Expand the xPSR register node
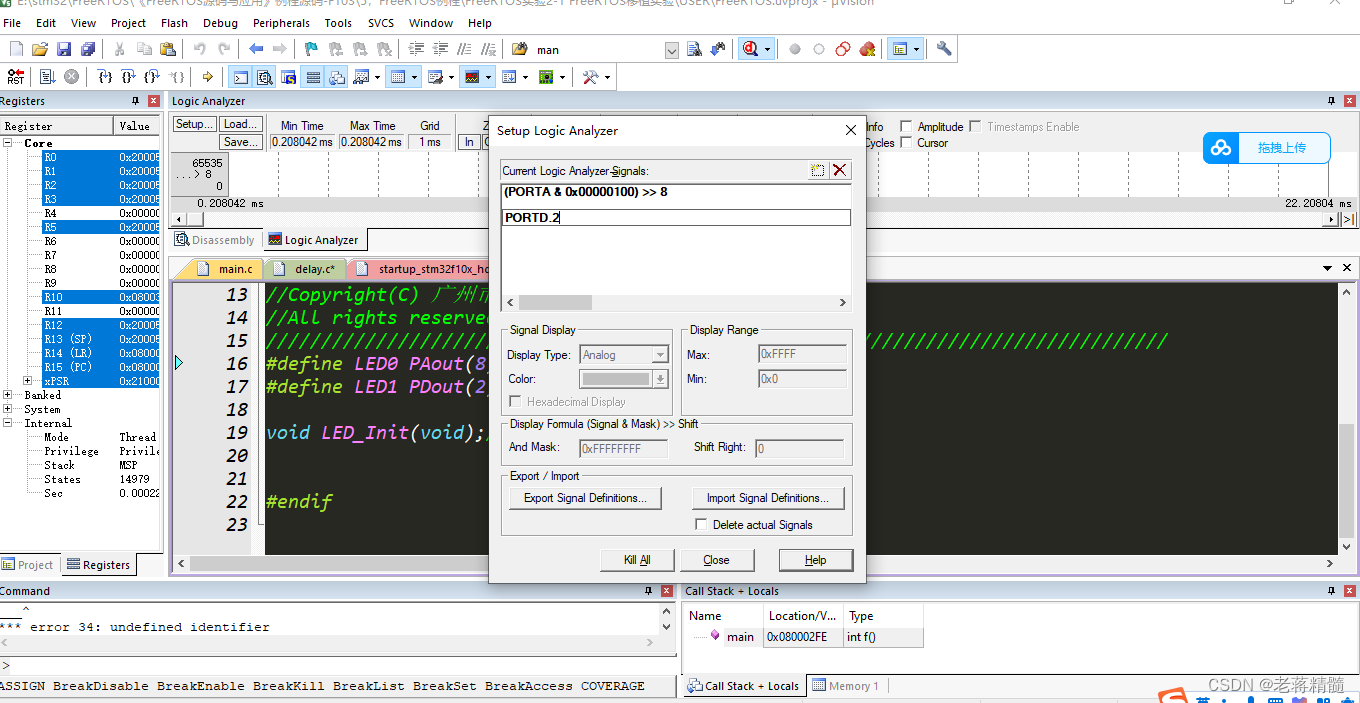Viewport: 1360px width, 703px height. [x=27, y=381]
